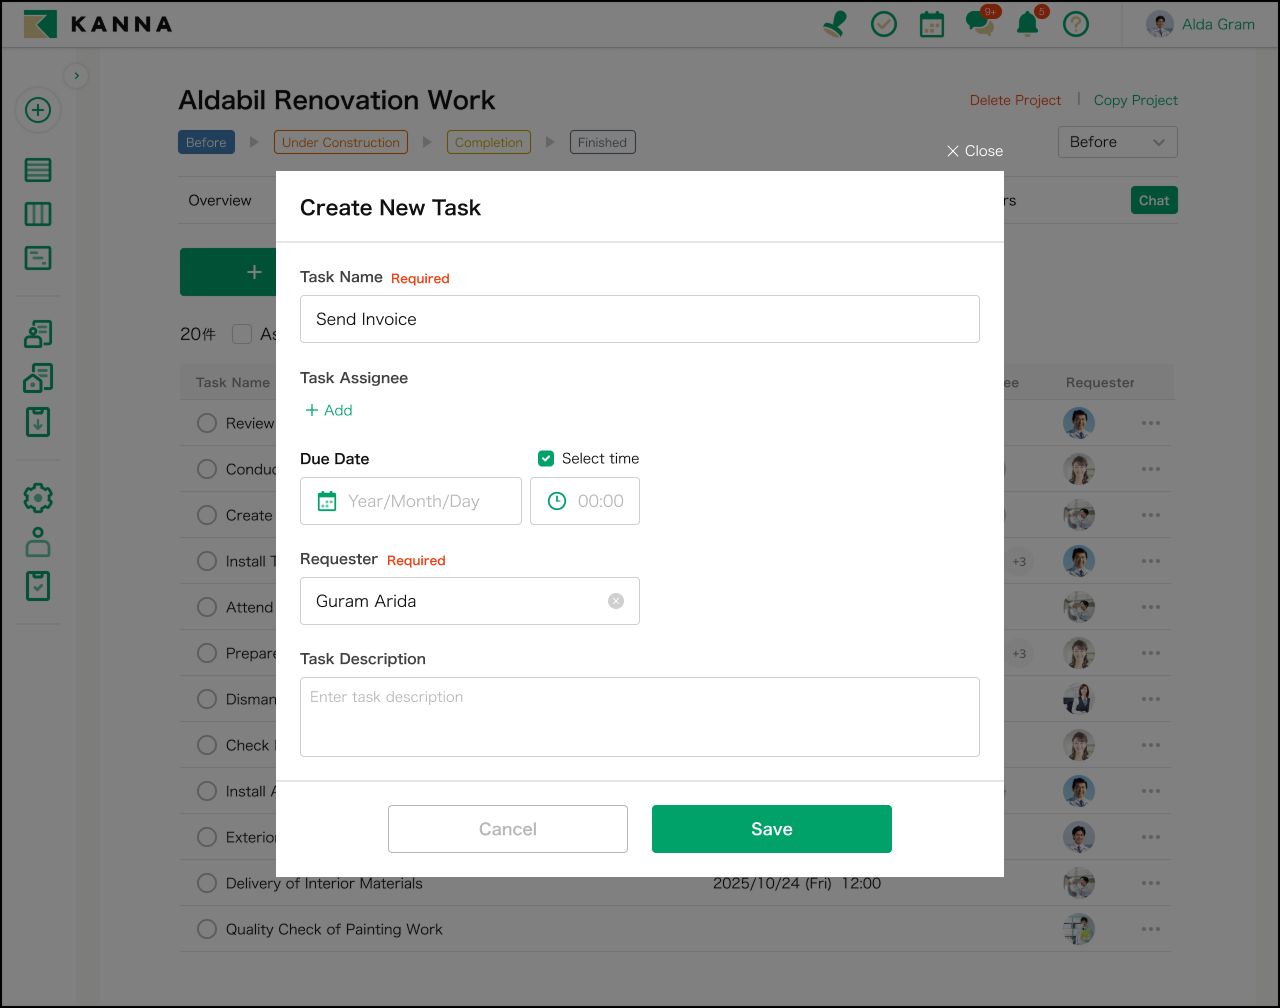This screenshot has height=1008, width=1280.
Task: Expand the left sidebar with chevron
Action: [76, 75]
